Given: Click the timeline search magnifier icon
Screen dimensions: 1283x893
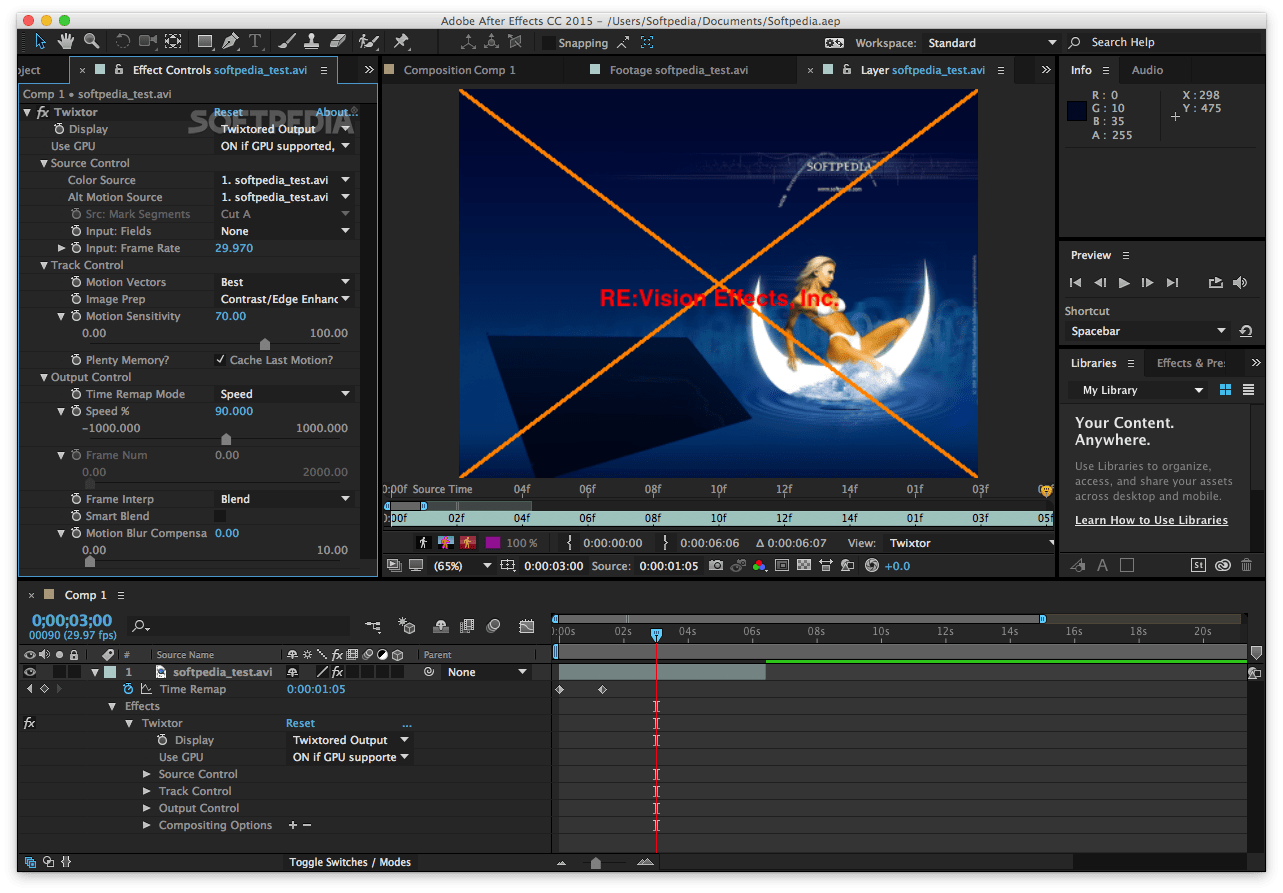Looking at the screenshot, I should [140, 627].
